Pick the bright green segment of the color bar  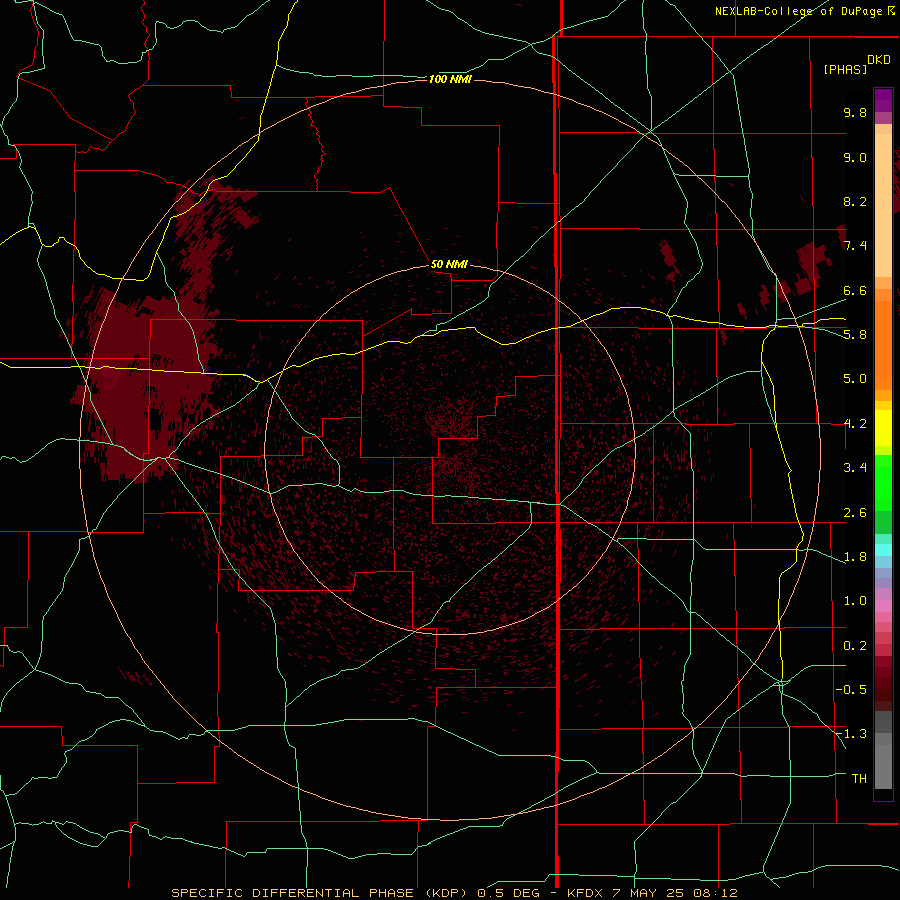point(883,482)
